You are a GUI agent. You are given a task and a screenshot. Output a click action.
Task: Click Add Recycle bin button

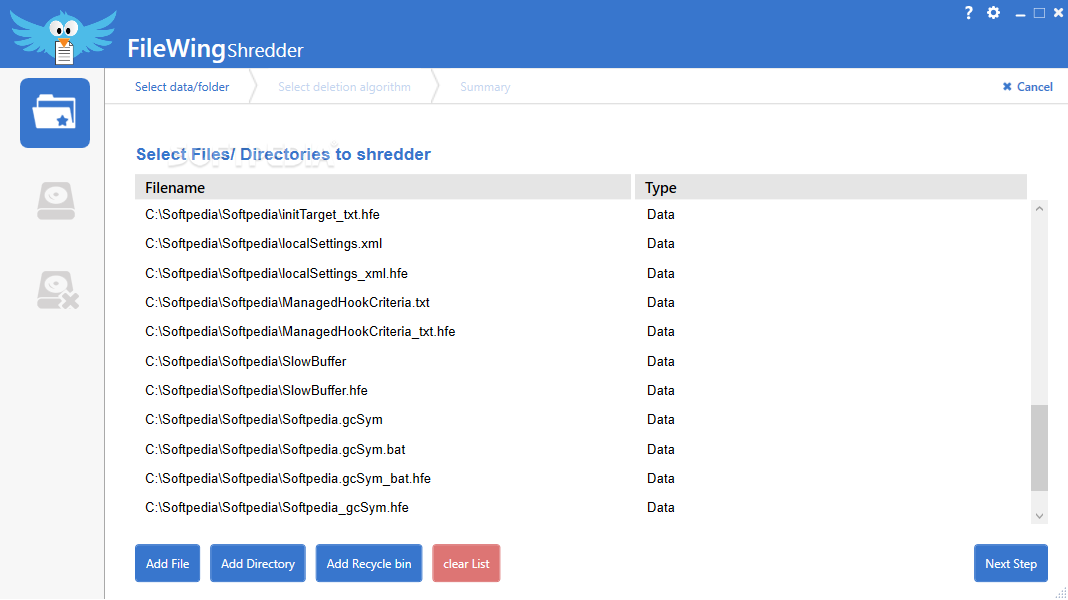pos(368,563)
